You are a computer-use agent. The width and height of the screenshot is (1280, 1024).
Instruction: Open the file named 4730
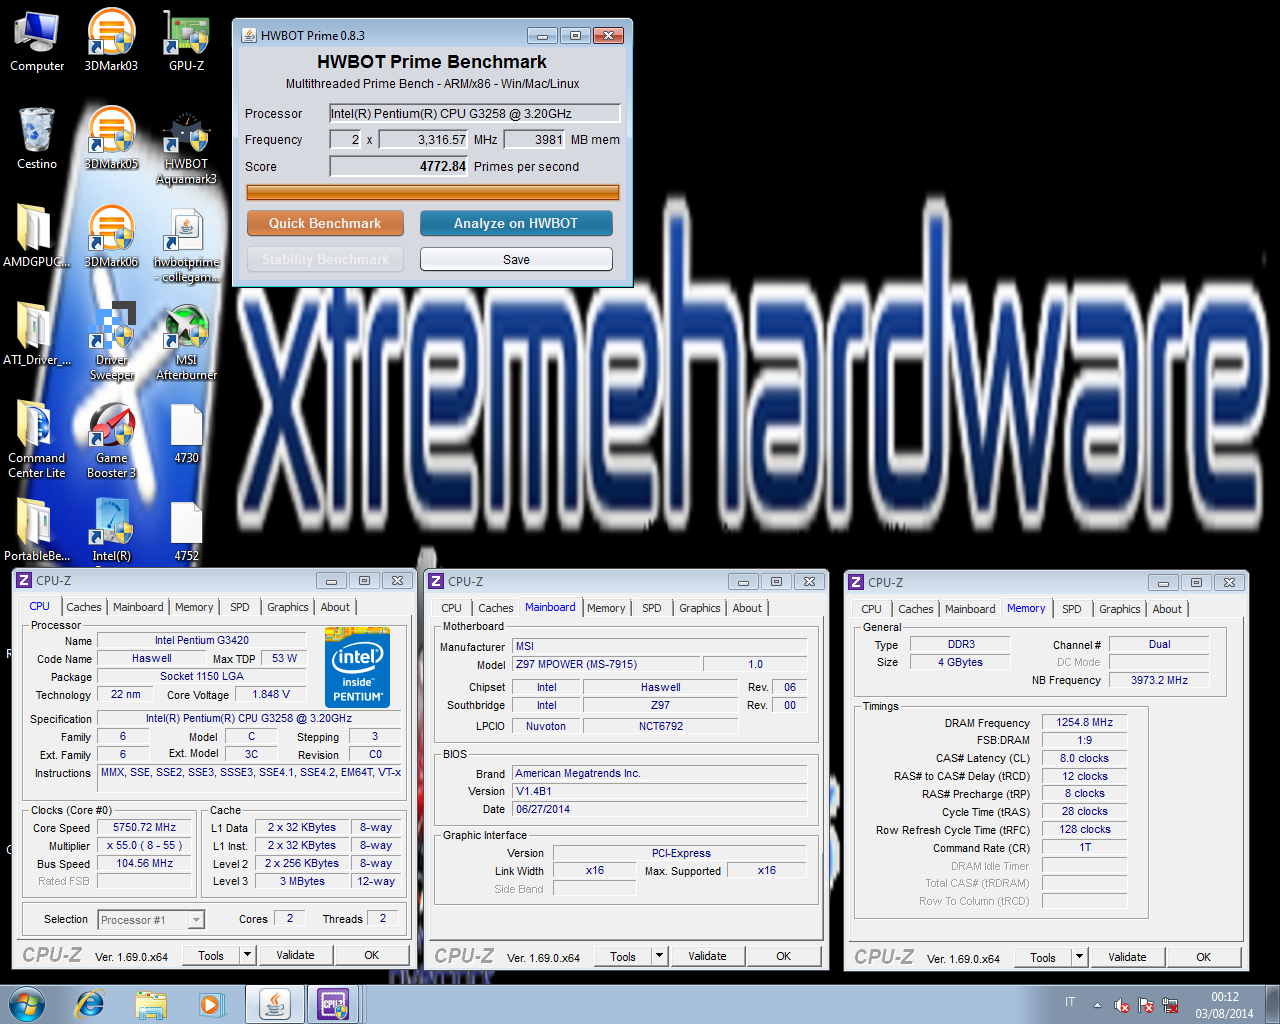187,432
